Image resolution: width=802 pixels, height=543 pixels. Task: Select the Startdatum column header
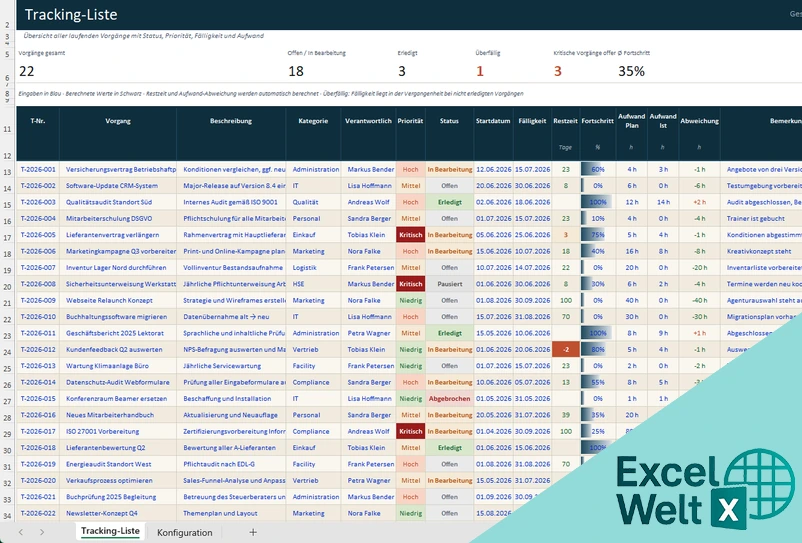coord(493,121)
